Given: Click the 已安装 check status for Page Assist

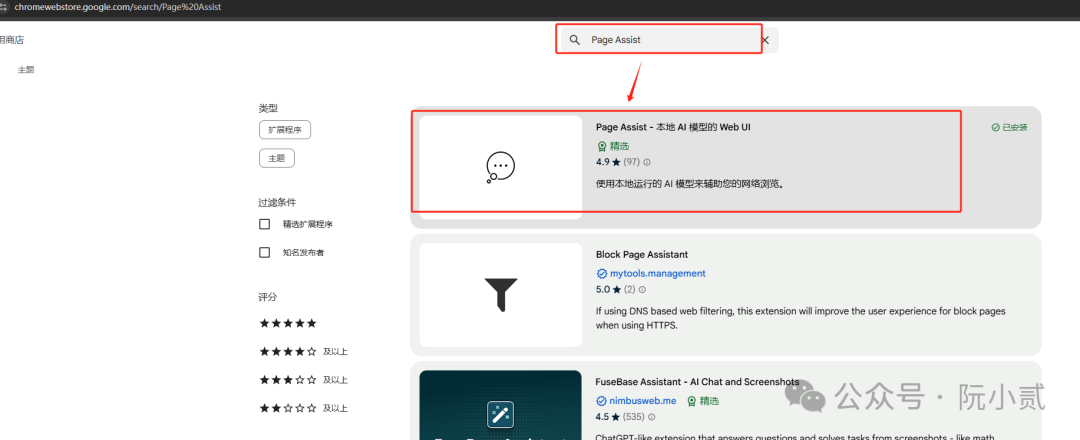Looking at the screenshot, I should (1009, 127).
